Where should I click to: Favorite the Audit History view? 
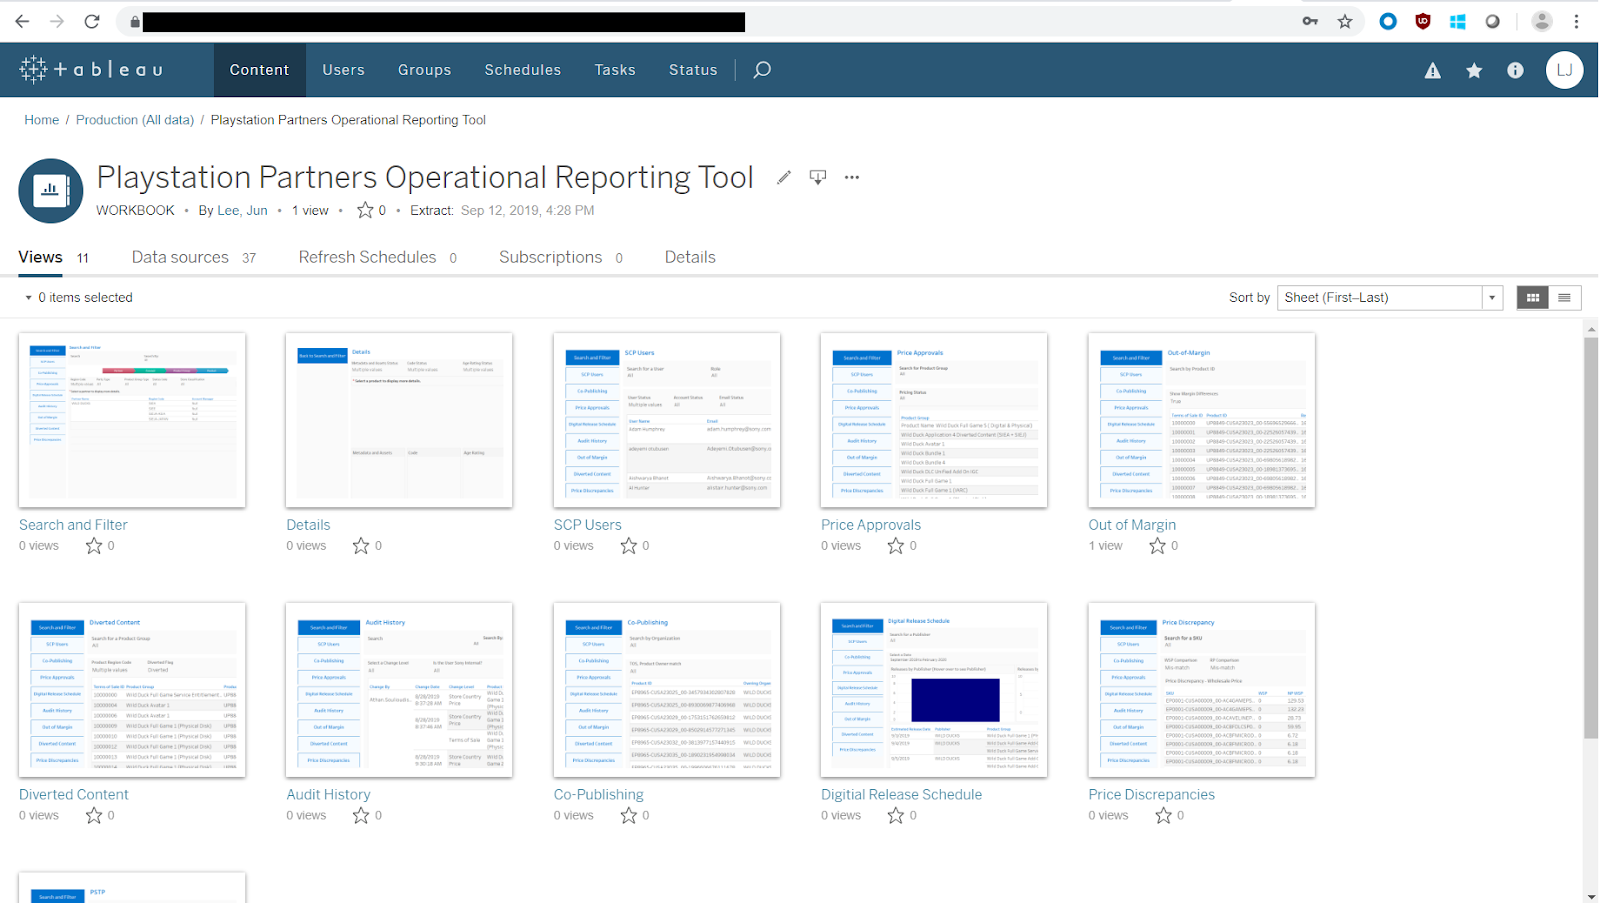pos(361,816)
